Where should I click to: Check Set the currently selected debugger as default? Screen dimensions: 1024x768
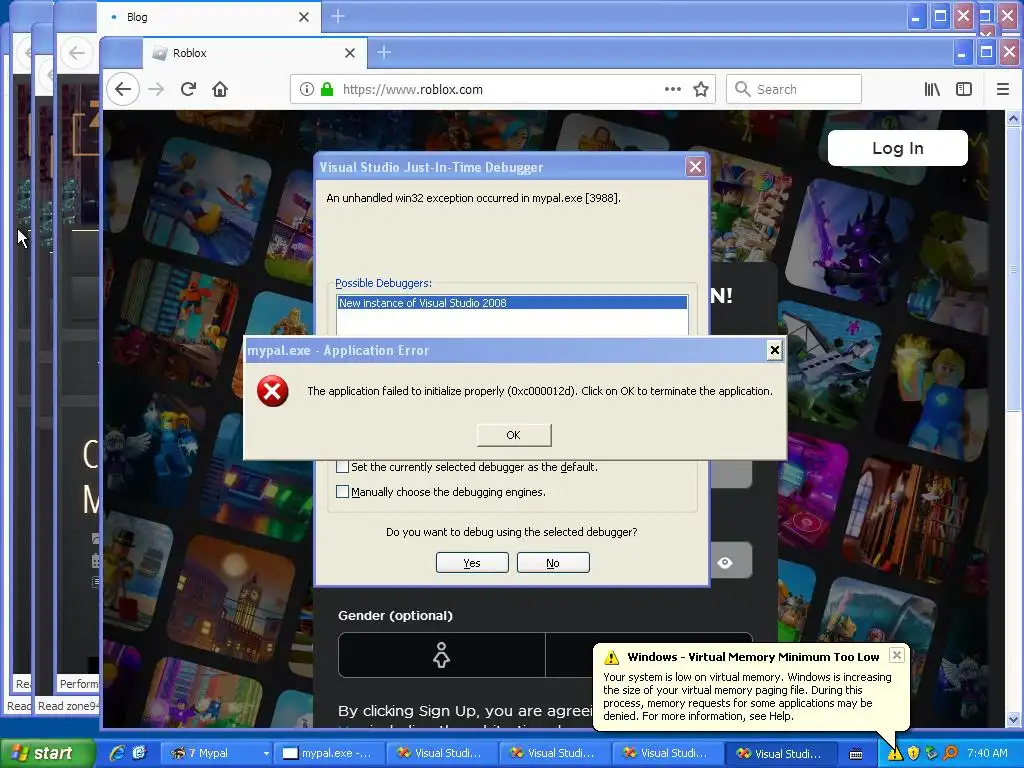[x=342, y=467]
